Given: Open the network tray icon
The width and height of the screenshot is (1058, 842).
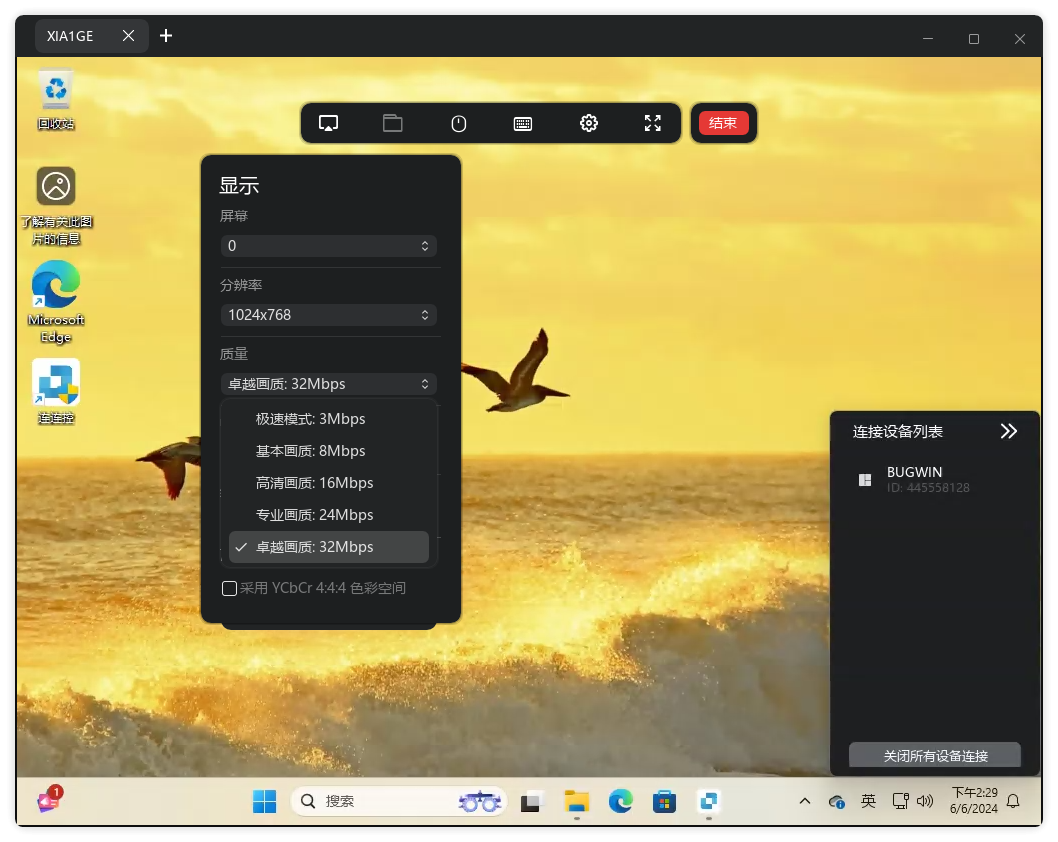Looking at the screenshot, I should point(900,802).
